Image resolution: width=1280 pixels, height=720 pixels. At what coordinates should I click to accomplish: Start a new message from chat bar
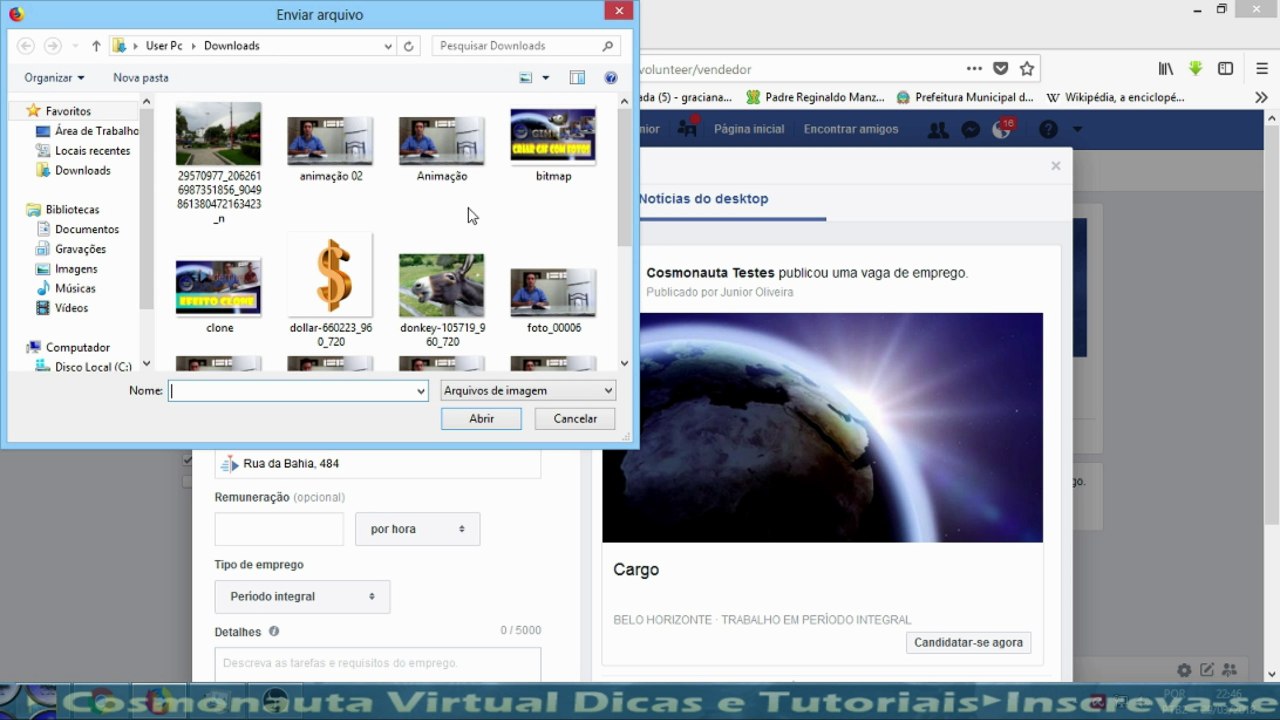[1207, 670]
